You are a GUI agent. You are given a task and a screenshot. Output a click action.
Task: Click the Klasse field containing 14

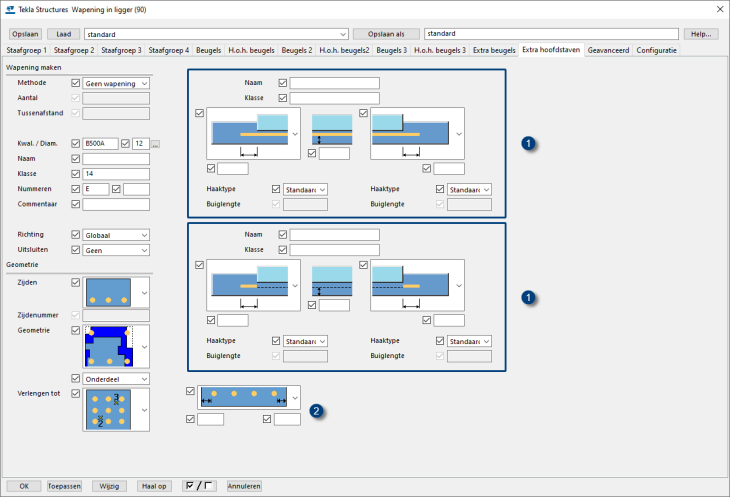[x=116, y=174]
